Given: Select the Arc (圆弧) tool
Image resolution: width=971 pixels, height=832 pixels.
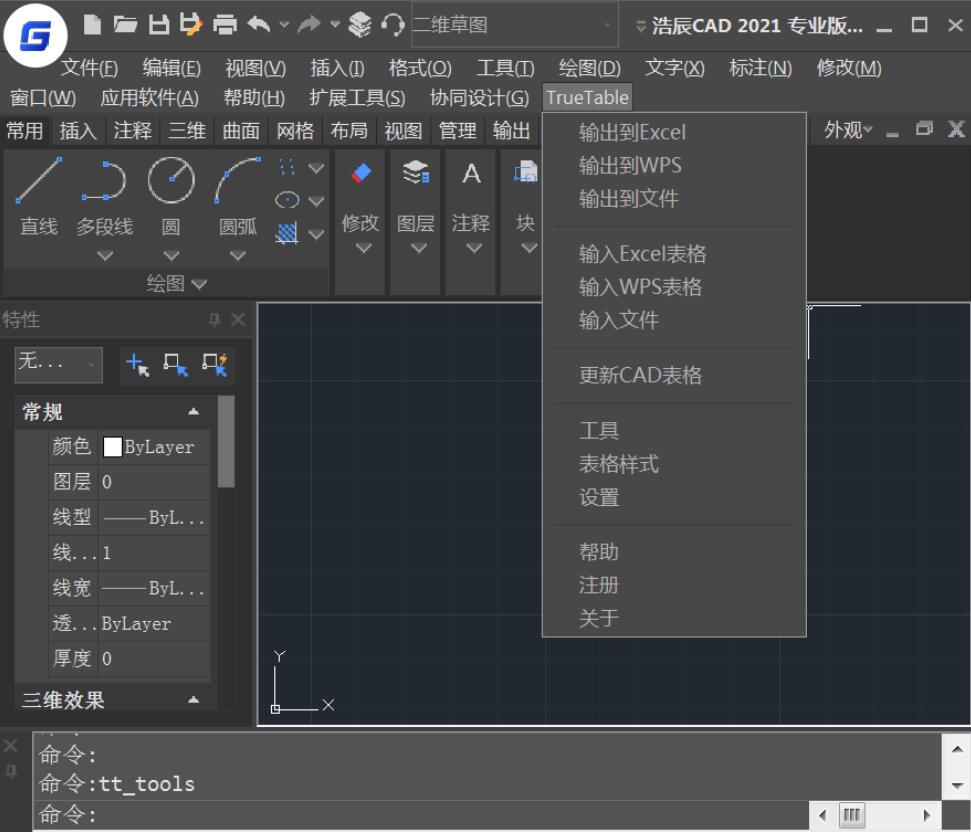Looking at the screenshot, I should click(238, 196).
